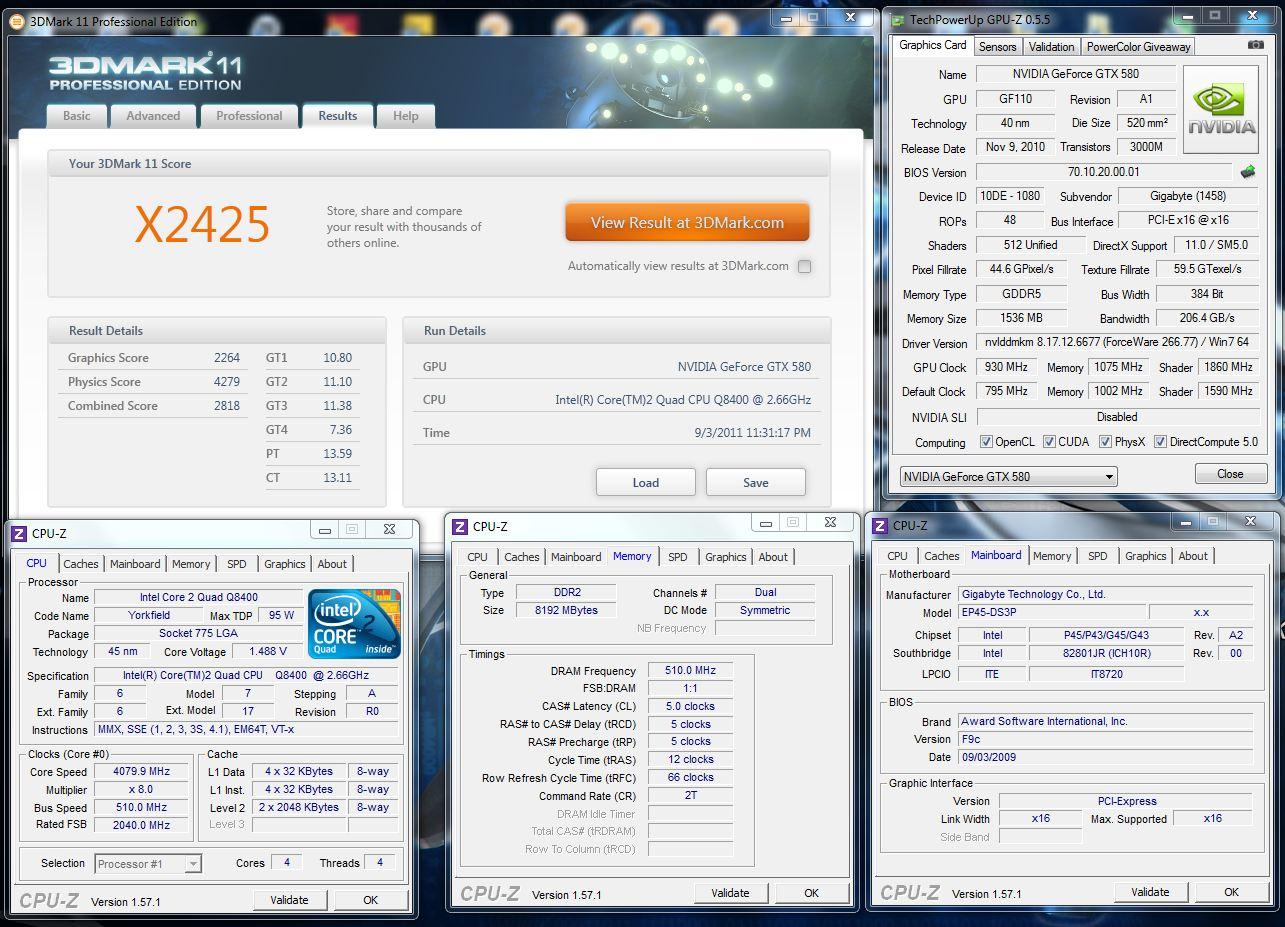This screenshot has width=1285, height=927.
Task: Open SPD tab in CPU-Z CPU window
Action: pos(236,564)
